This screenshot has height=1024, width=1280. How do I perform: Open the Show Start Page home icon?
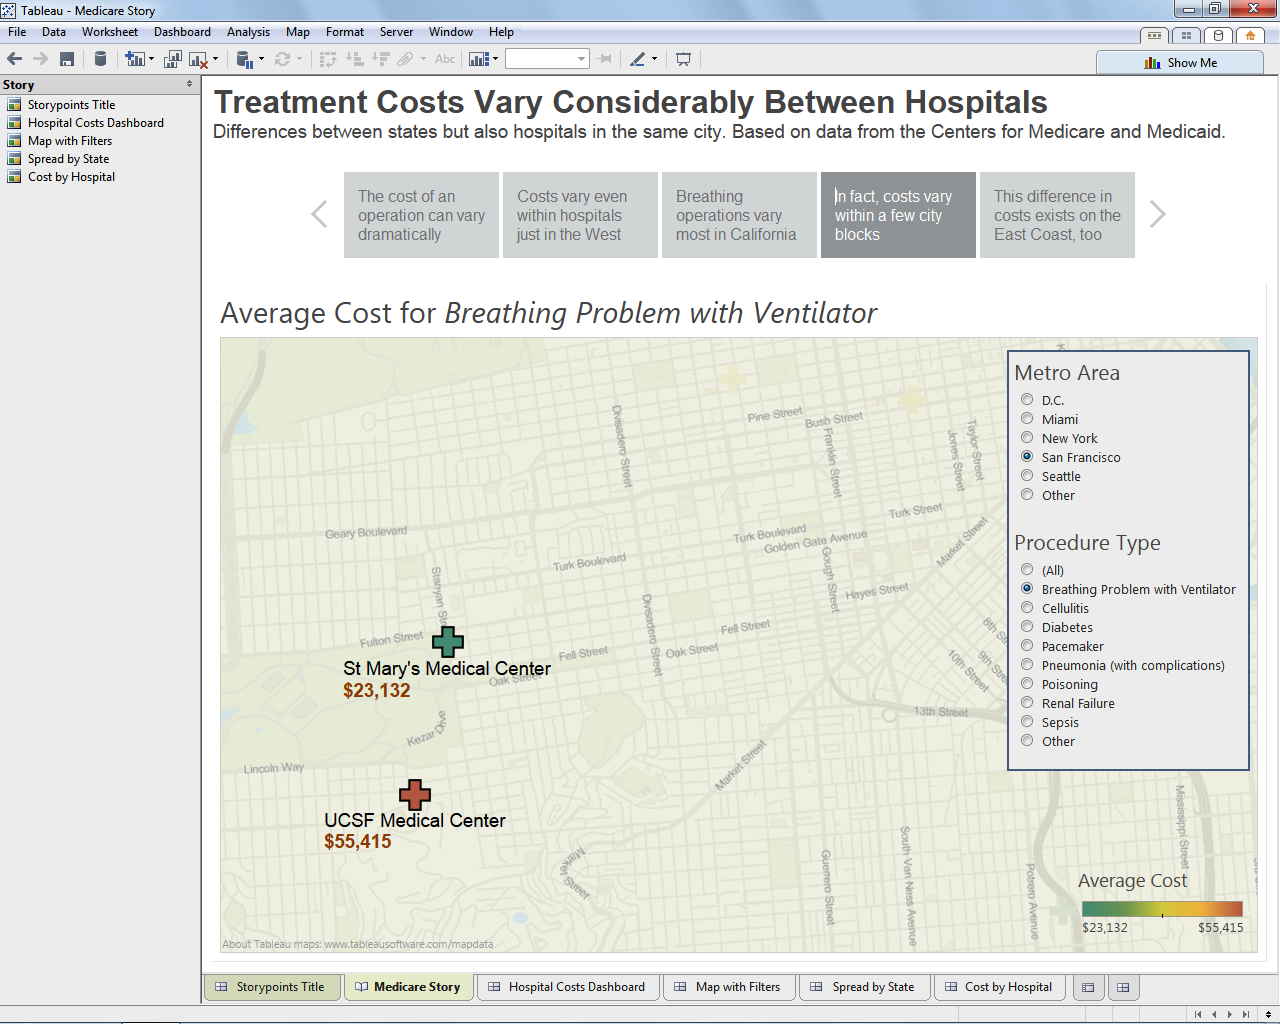point(1250,35)
